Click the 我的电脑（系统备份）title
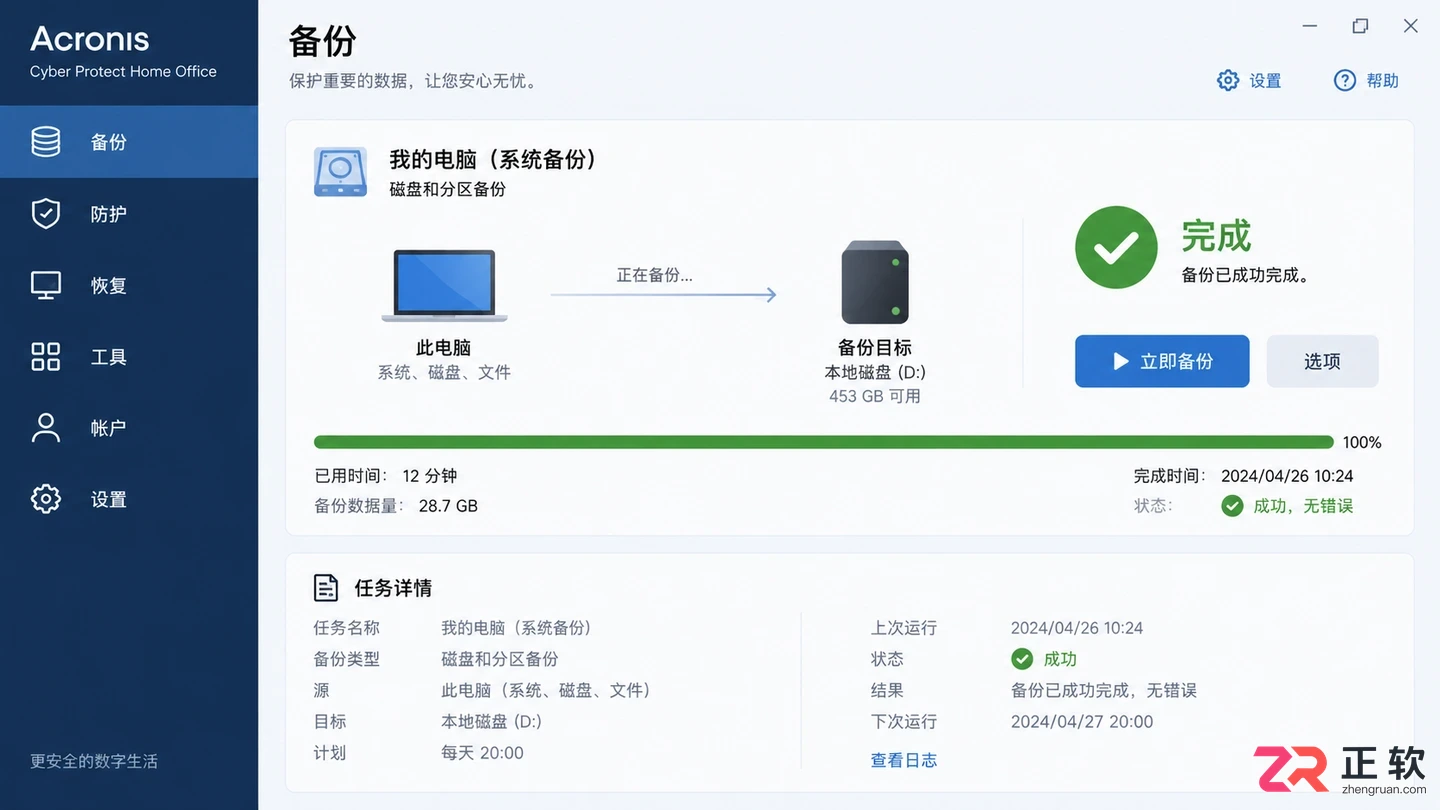 click(493, 159)
